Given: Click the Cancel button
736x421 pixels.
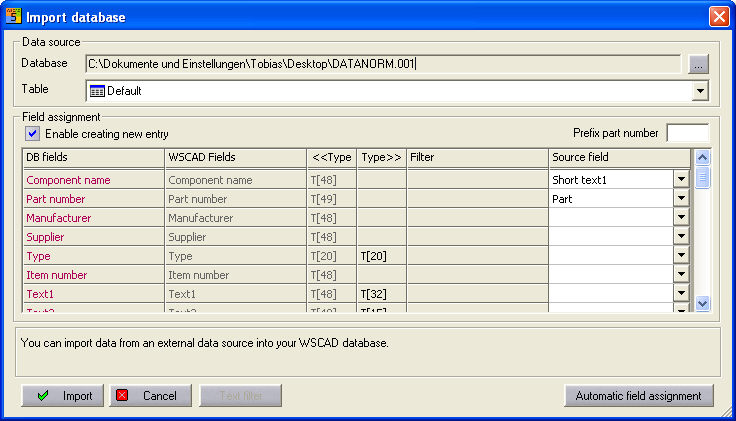Looking at the screenshot, I should 151,396.
